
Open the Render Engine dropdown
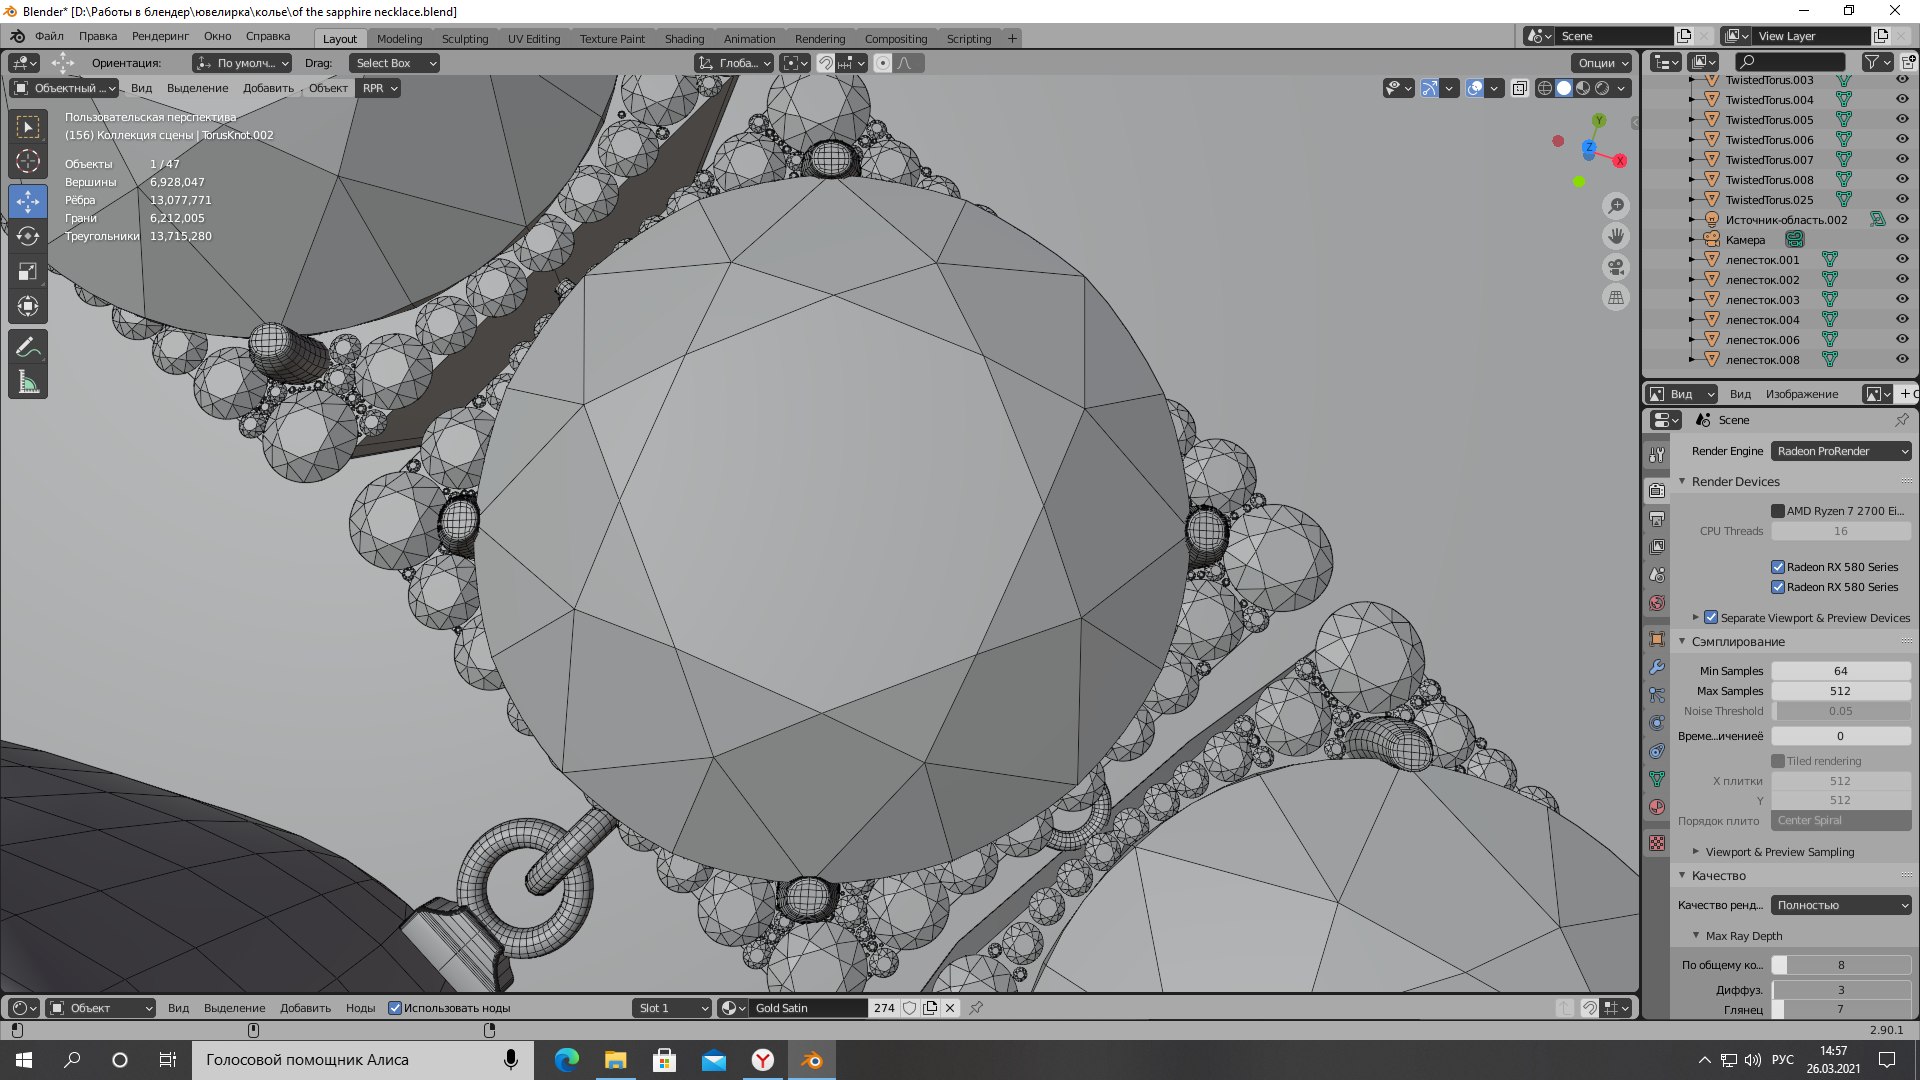pyautogui.click(x=1841, y=451)
